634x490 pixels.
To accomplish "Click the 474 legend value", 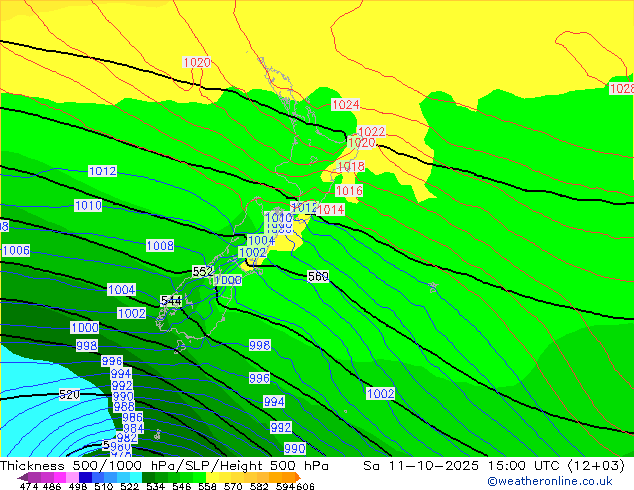I will pos(29,486).
